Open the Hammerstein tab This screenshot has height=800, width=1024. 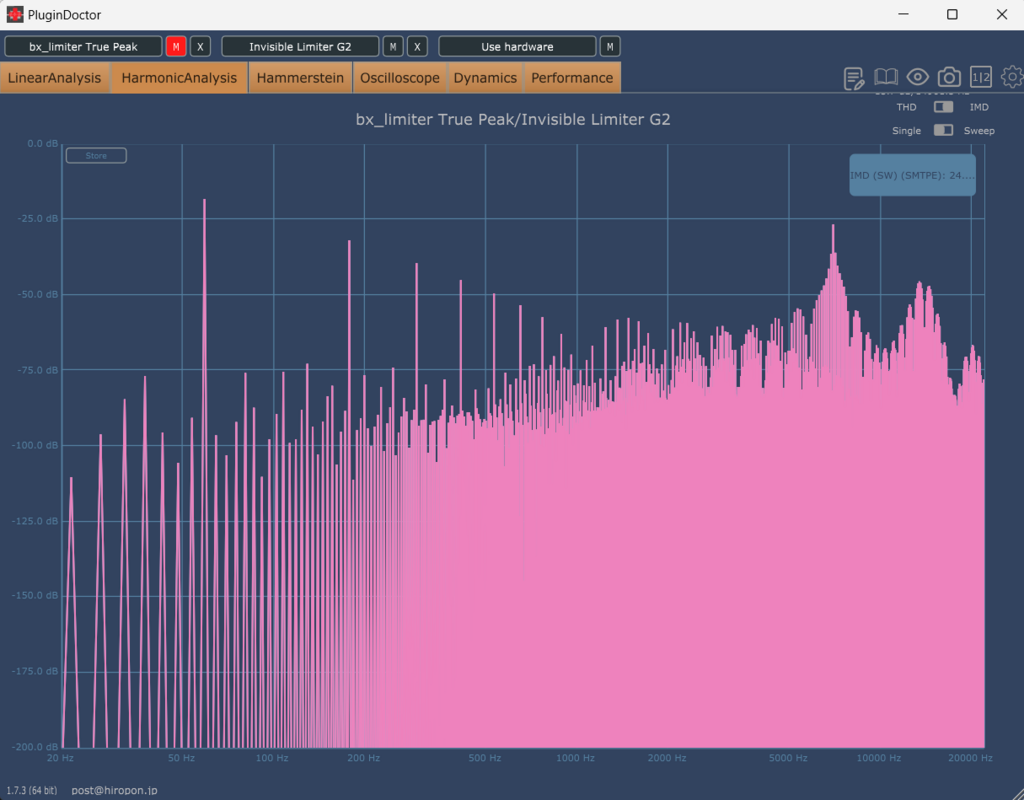(x=300, y=78)
